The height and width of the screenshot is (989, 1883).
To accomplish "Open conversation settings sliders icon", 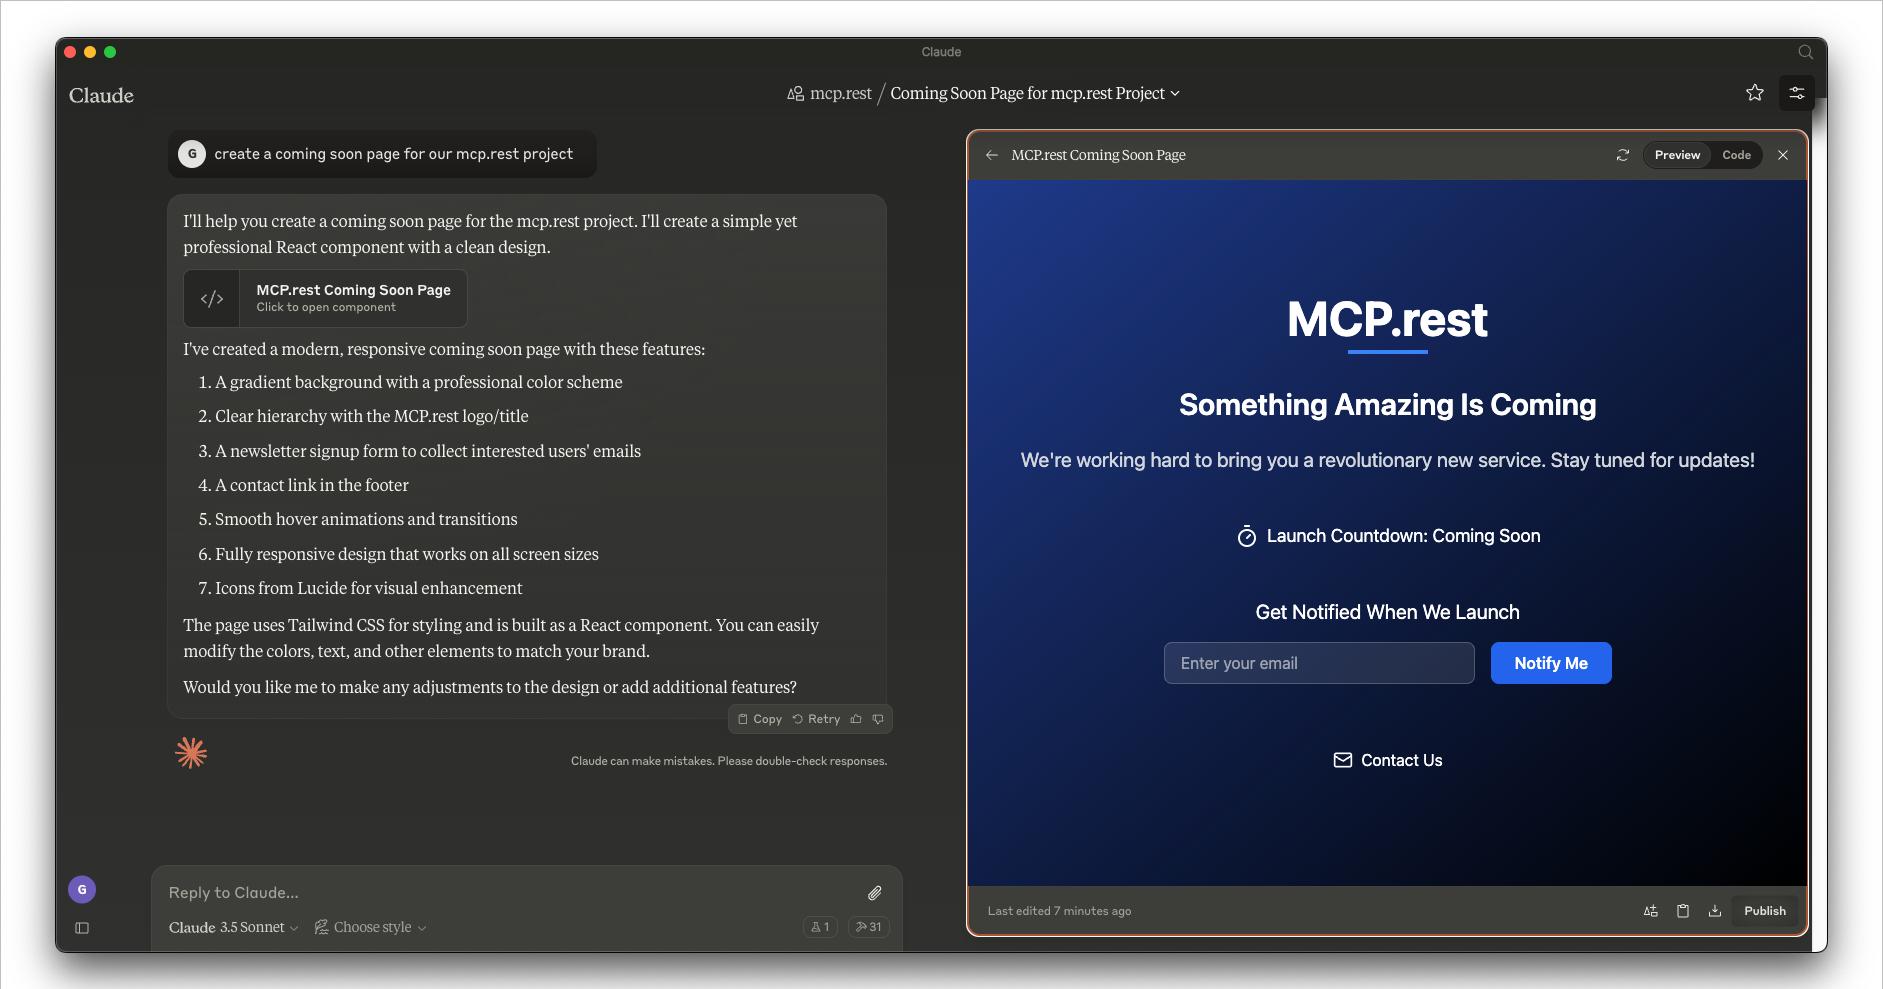I will coord(1796,92).
